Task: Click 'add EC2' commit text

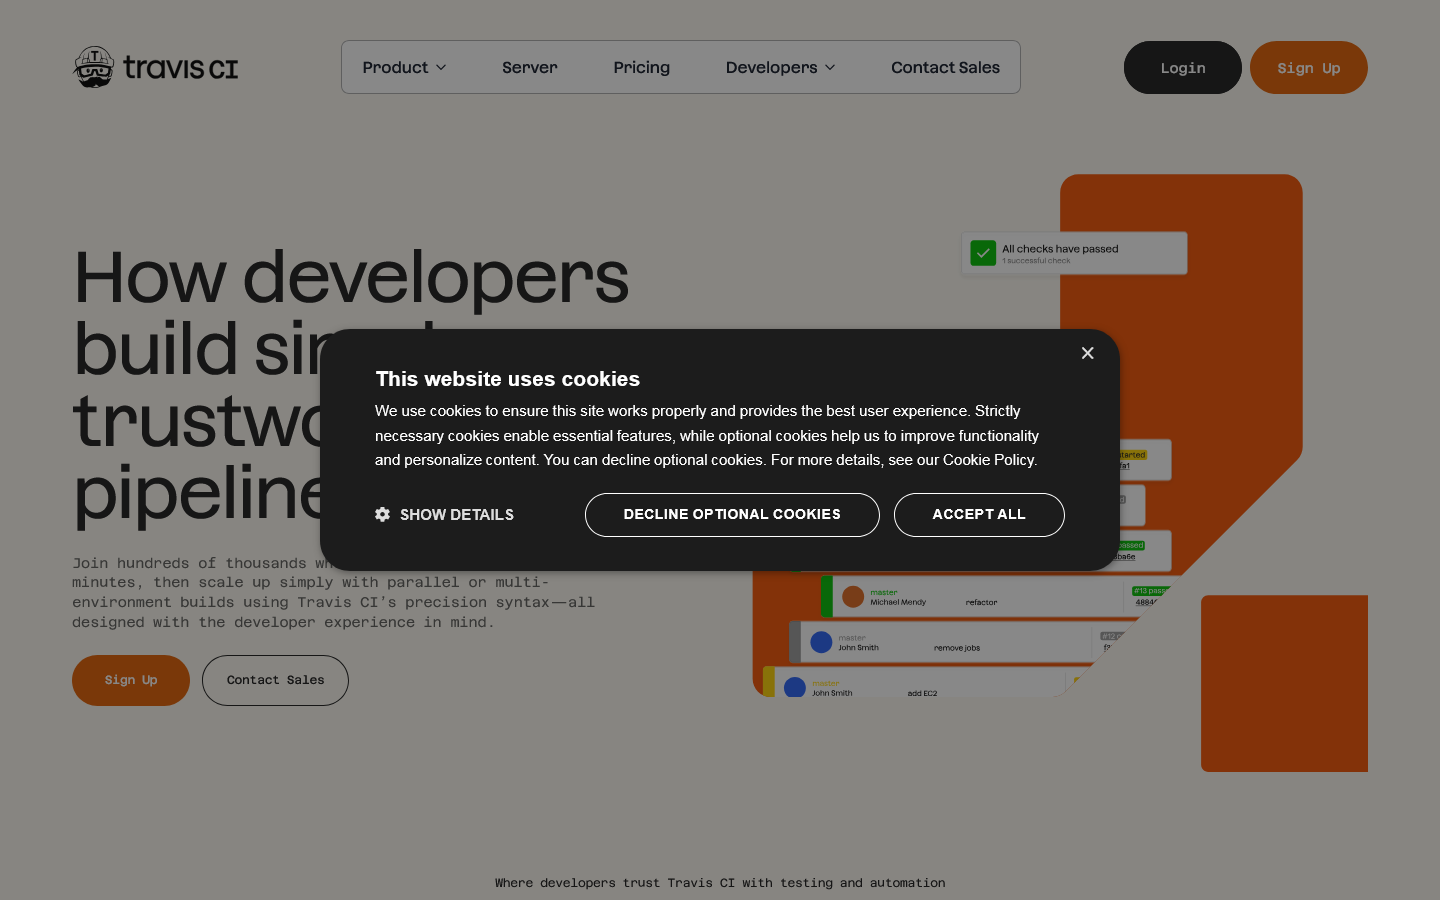Action: tap(922, 693)
